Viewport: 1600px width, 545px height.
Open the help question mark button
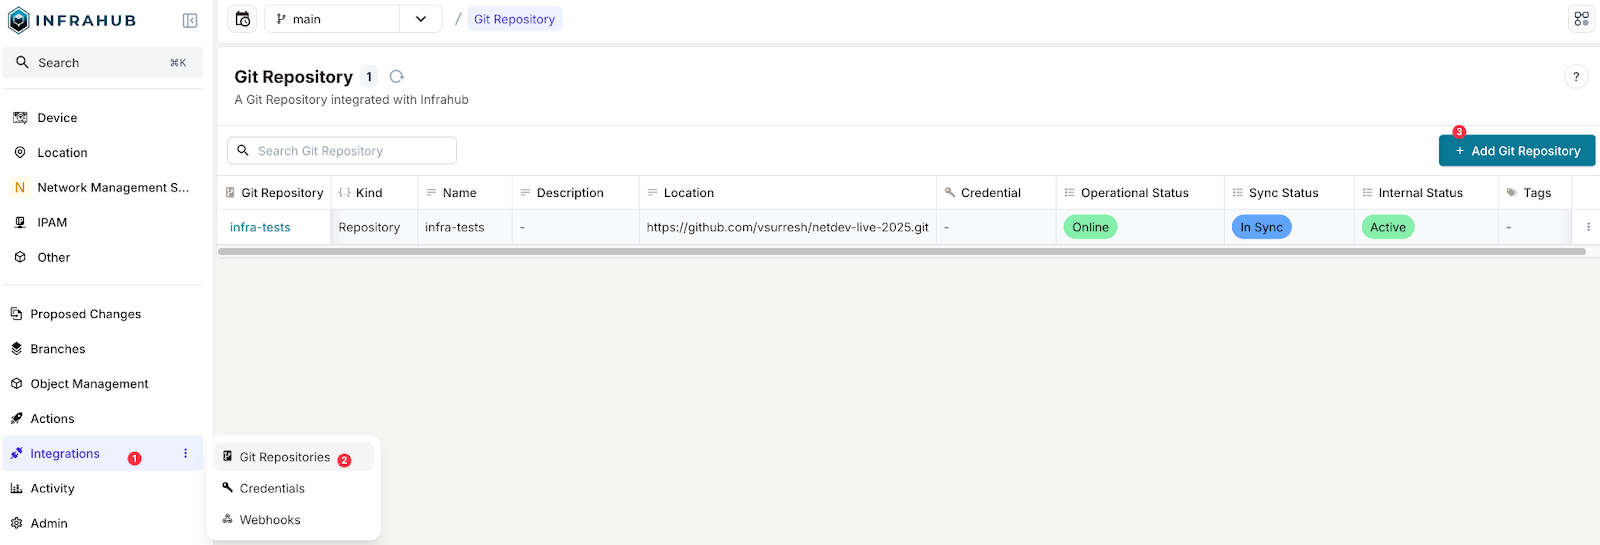point(1576,77)
